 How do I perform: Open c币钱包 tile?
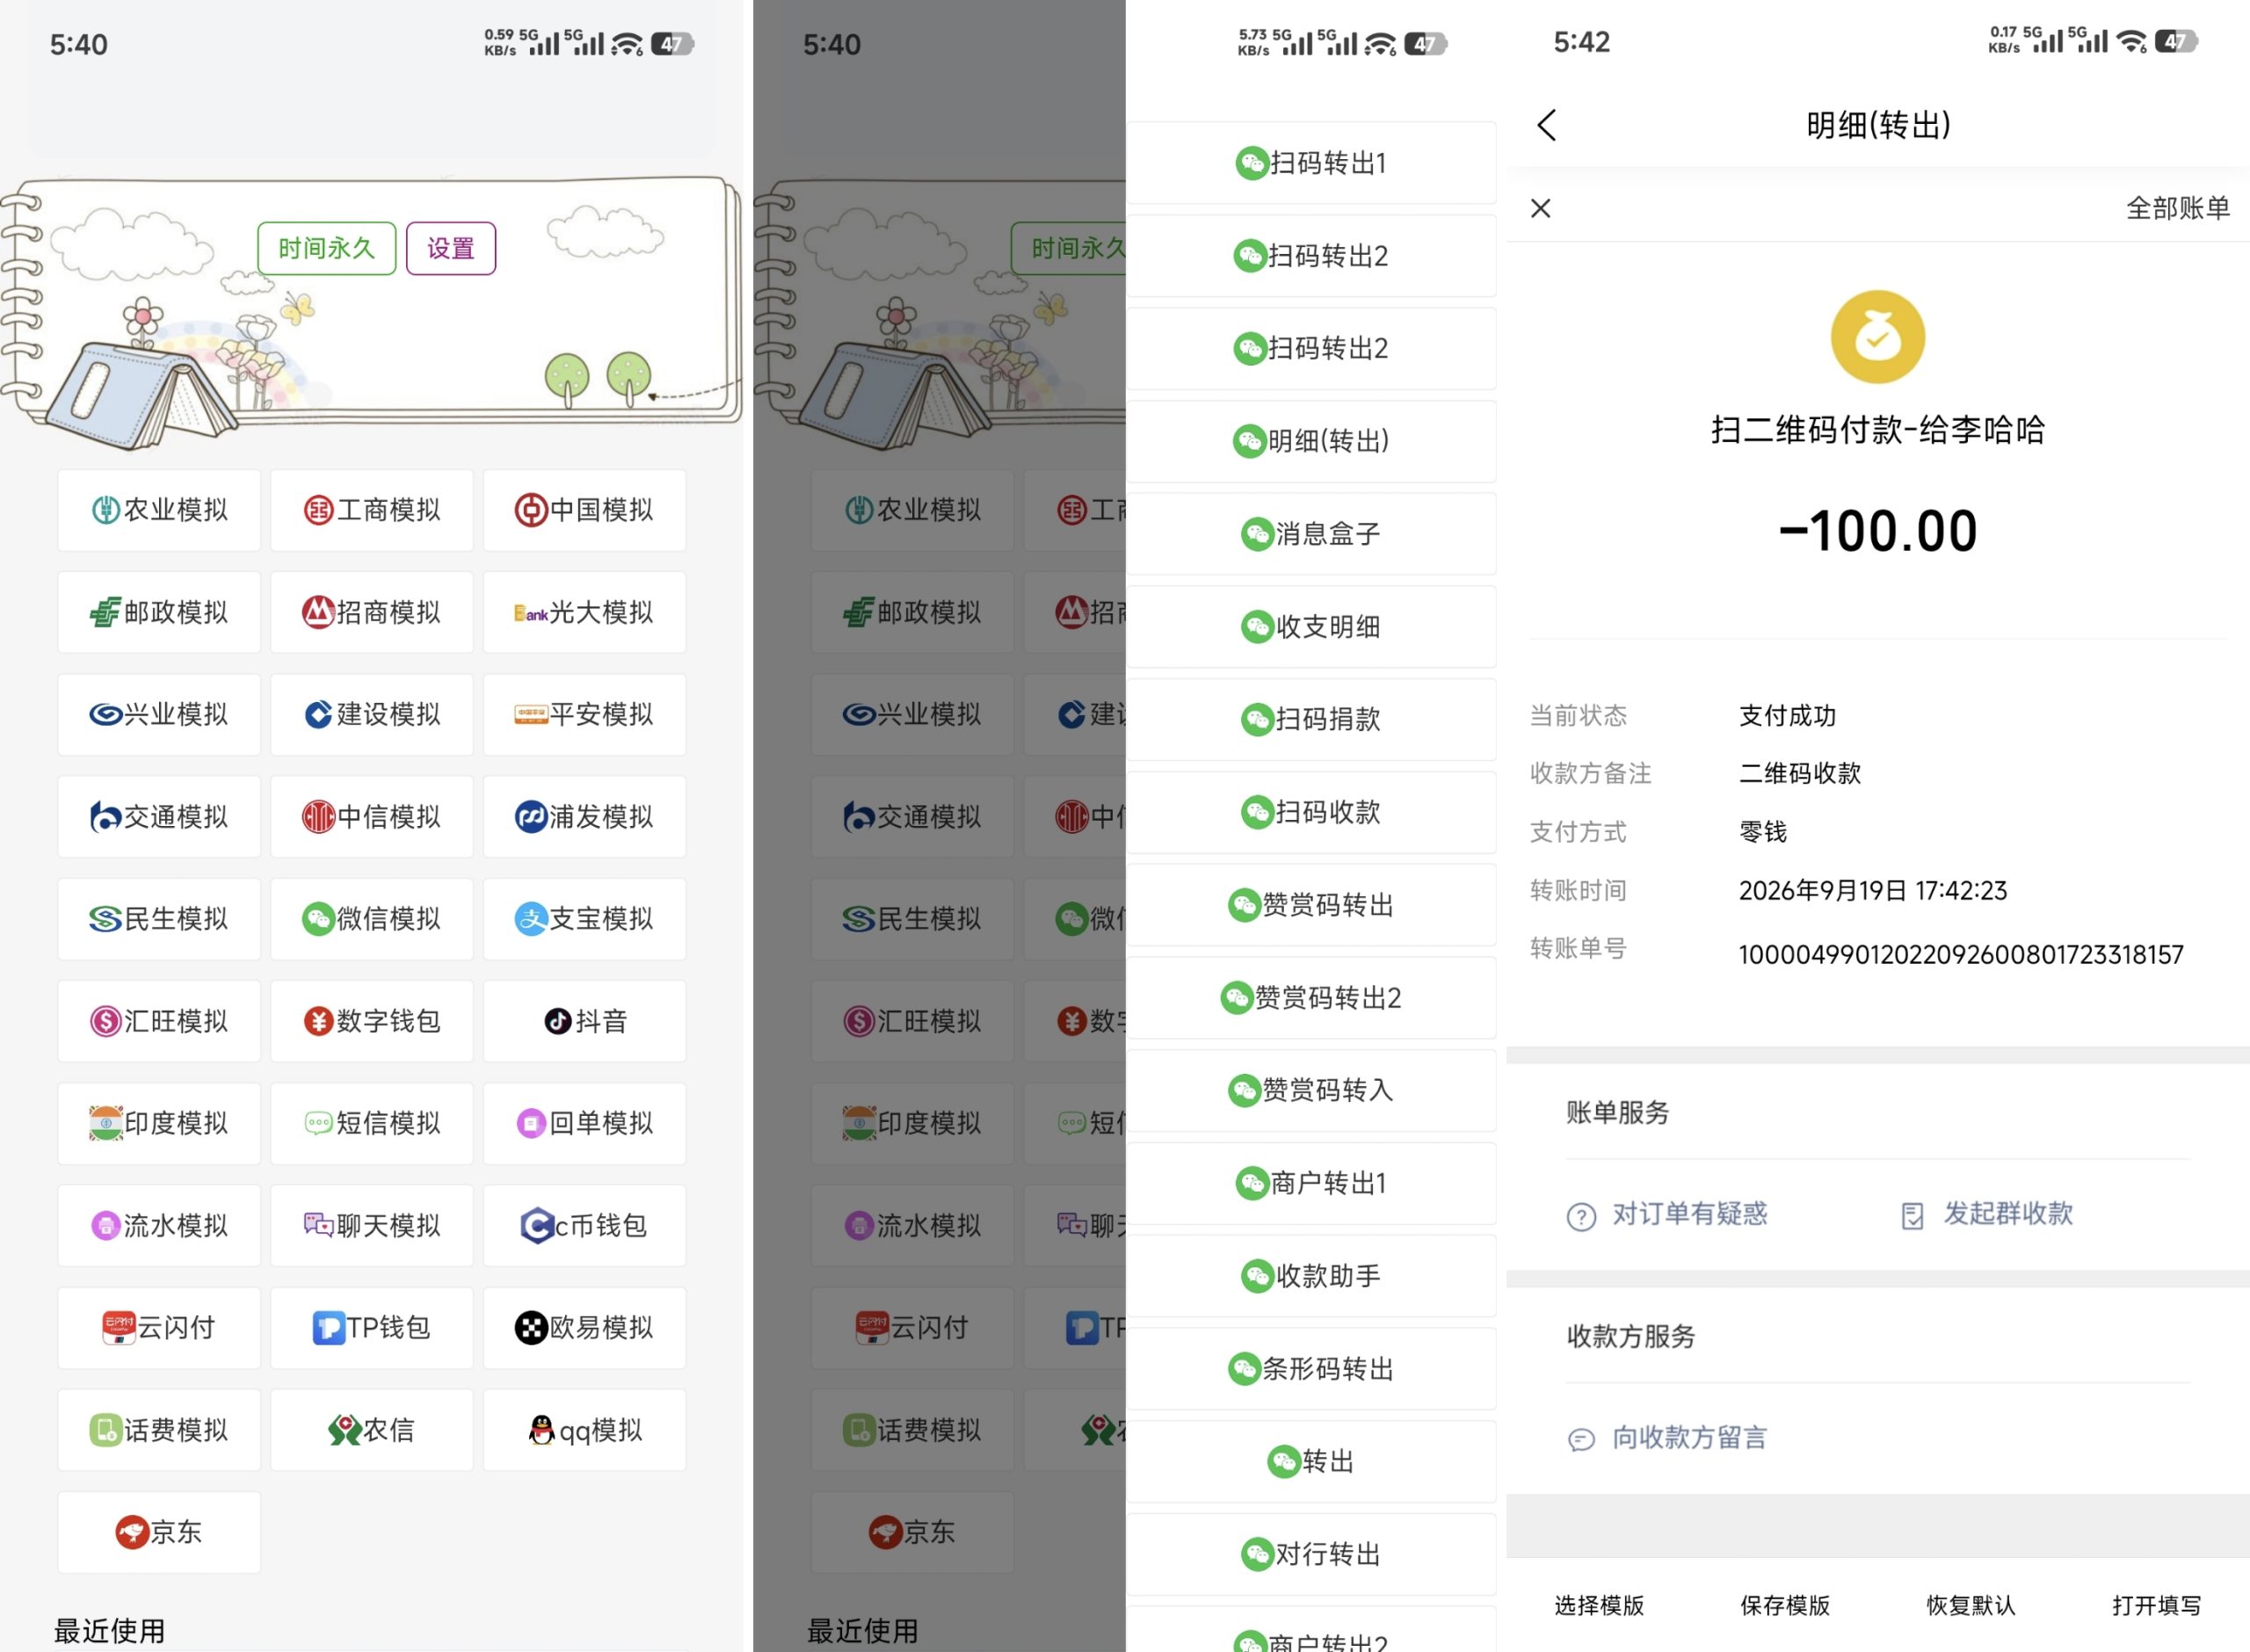(x=585, y=1226)
